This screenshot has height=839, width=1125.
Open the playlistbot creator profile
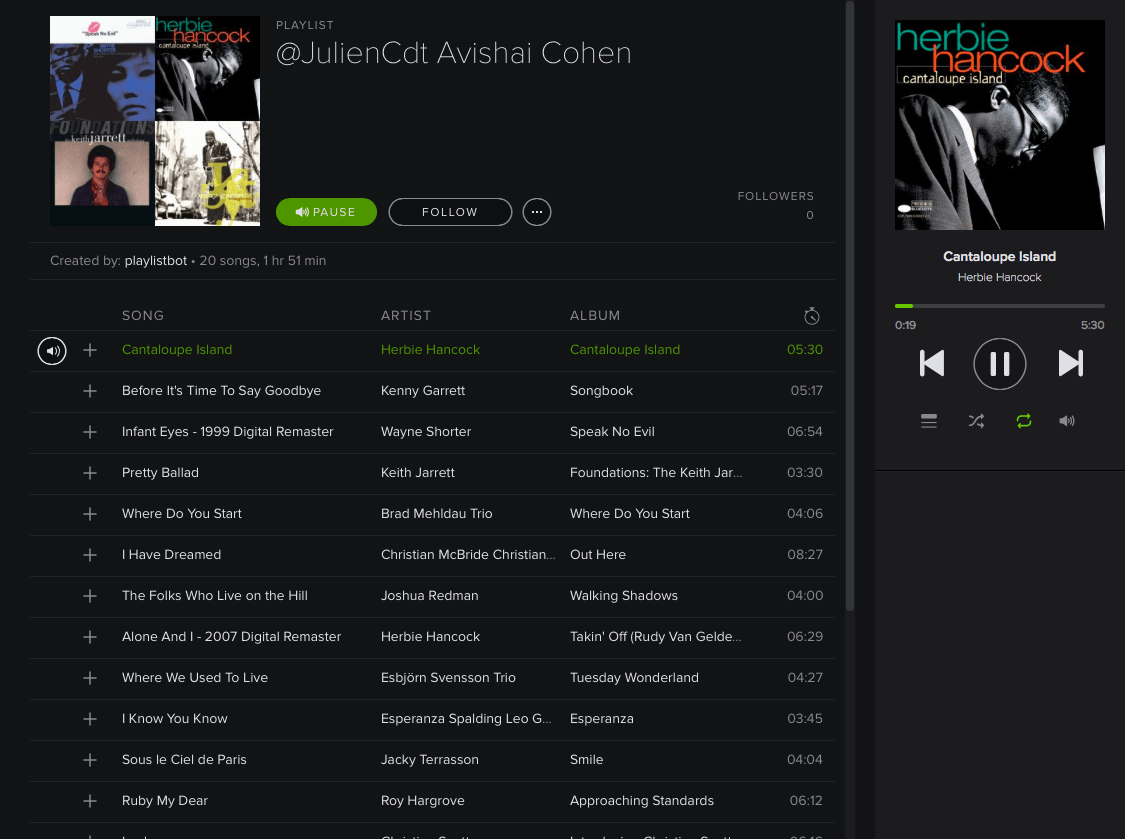(x=156, y=261)
